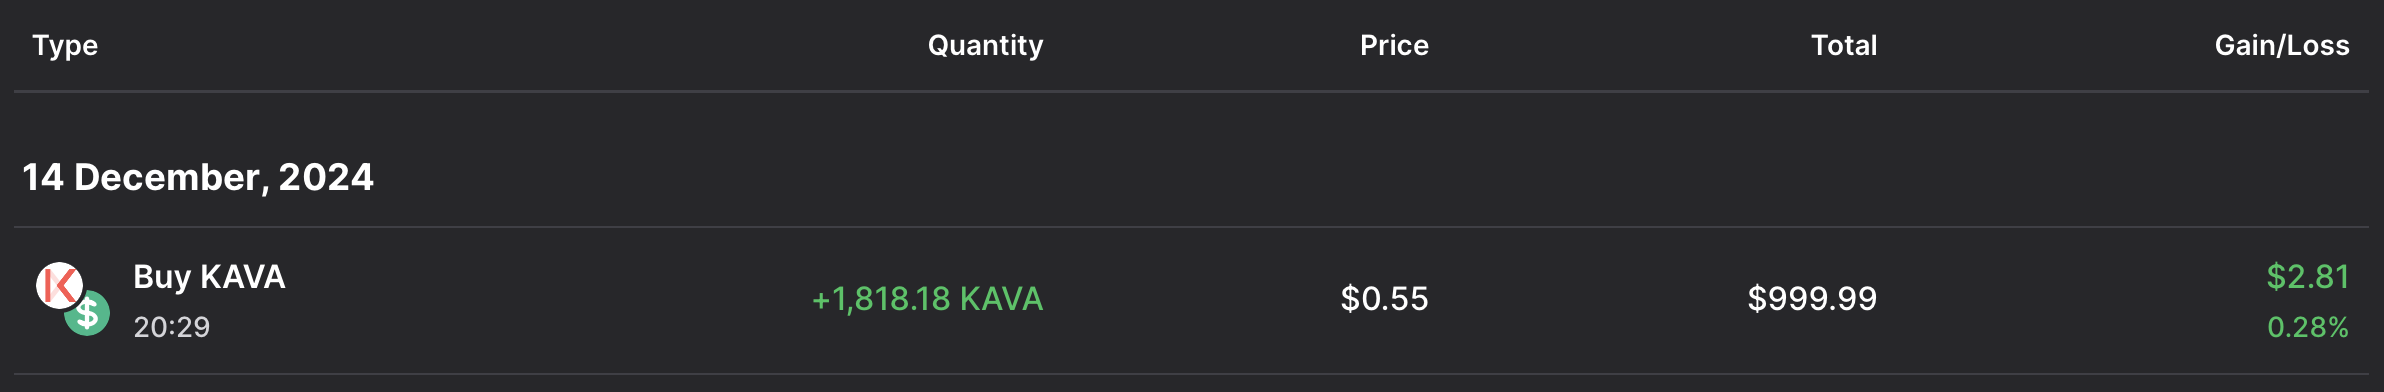Sort by the Quantity column header
2384x392 pixels.
pos(985,45)
